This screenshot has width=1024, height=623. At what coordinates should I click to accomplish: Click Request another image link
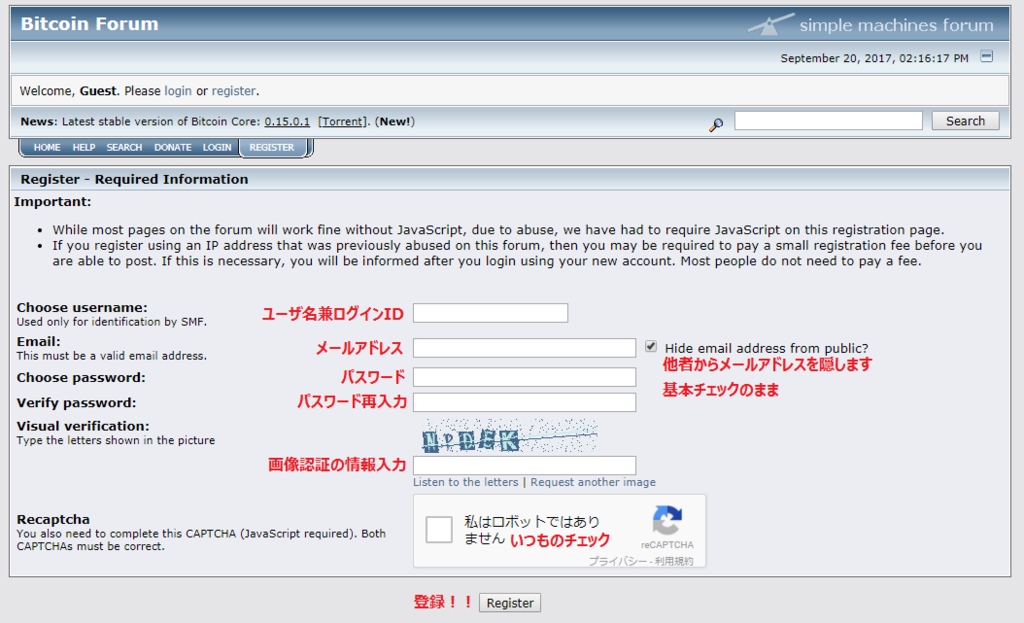[x=593, y=482]
